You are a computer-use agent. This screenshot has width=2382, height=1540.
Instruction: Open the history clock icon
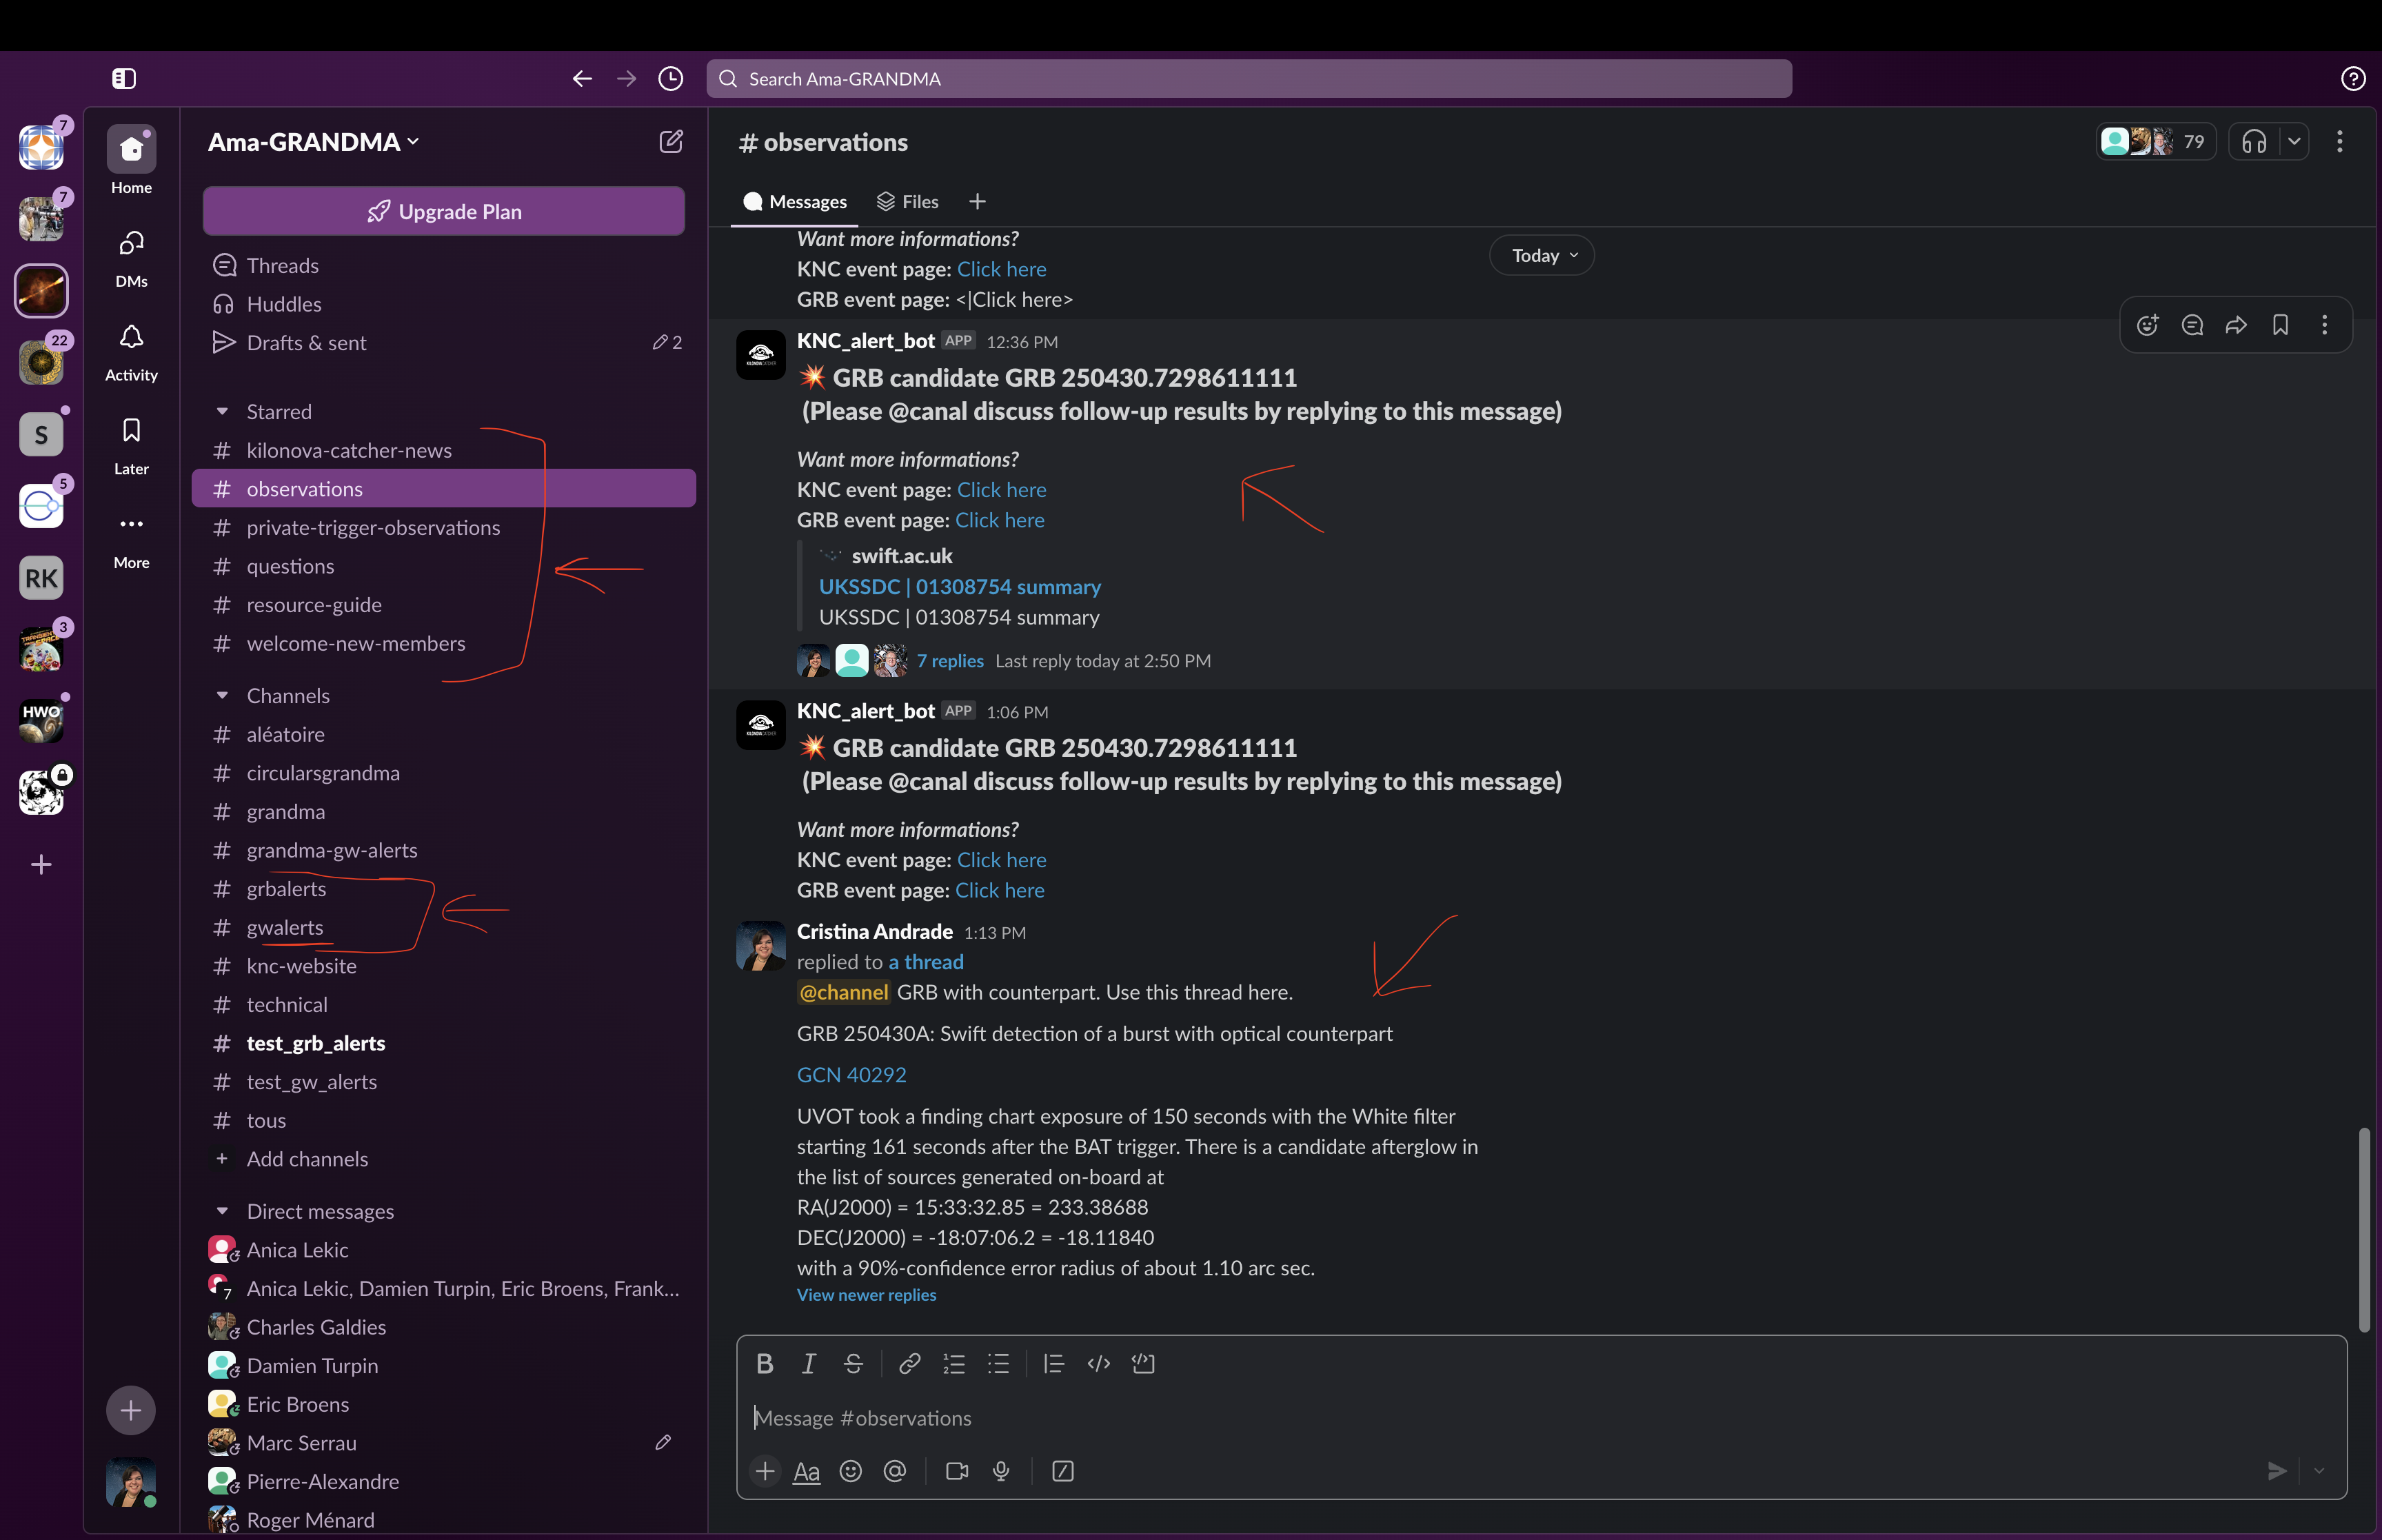pos(671,79)
